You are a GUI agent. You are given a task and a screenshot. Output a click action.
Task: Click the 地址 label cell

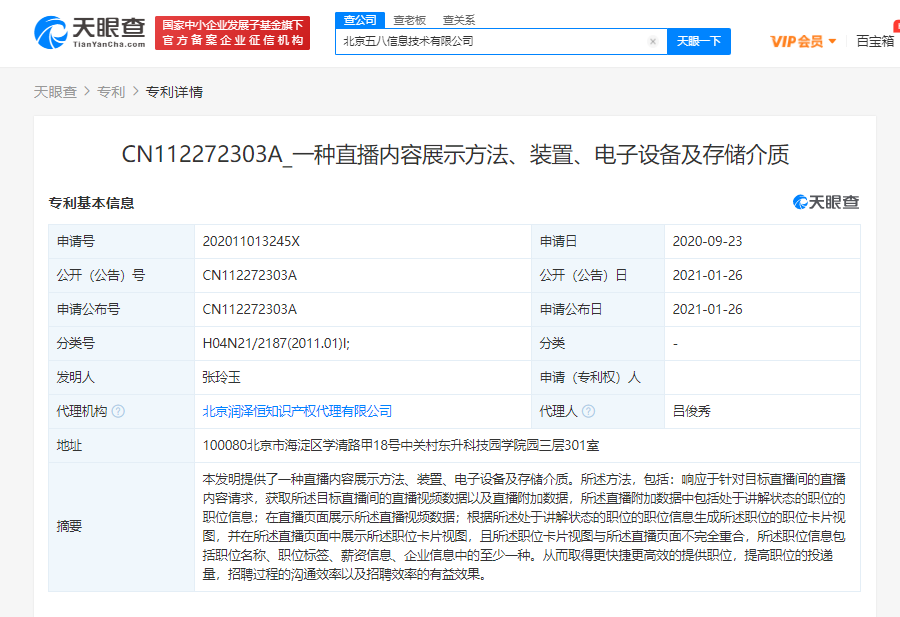(122, 445)
